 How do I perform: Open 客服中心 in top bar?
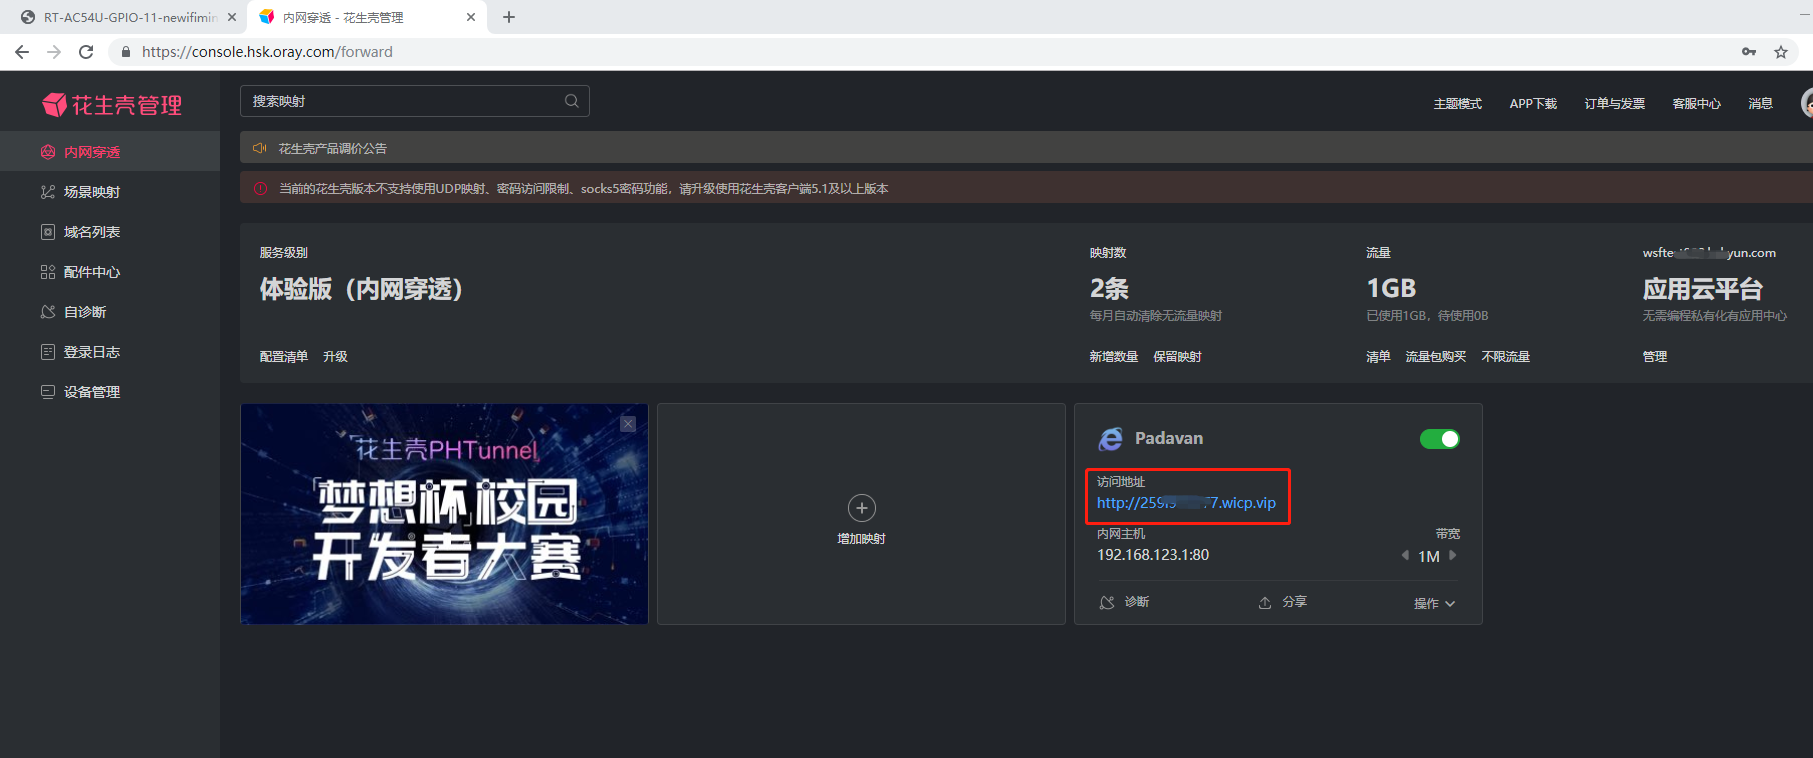tap(1696, 104)
